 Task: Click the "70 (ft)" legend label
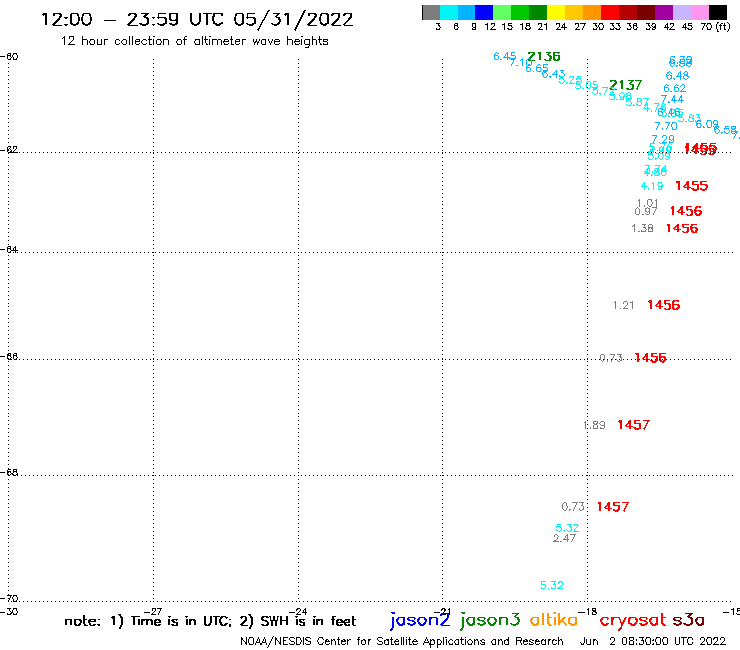tap(715, 27)
